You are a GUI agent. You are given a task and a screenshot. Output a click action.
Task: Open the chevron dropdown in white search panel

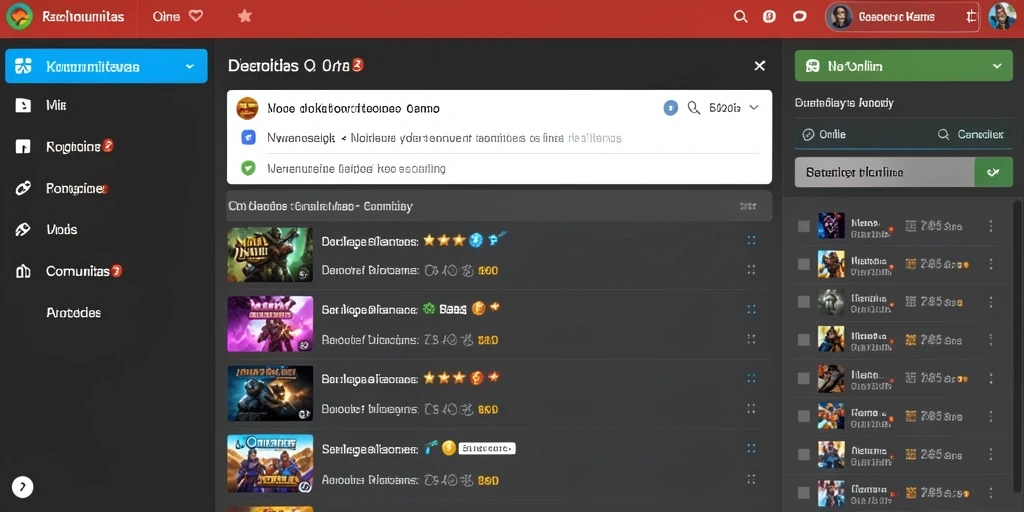[754, 108]
